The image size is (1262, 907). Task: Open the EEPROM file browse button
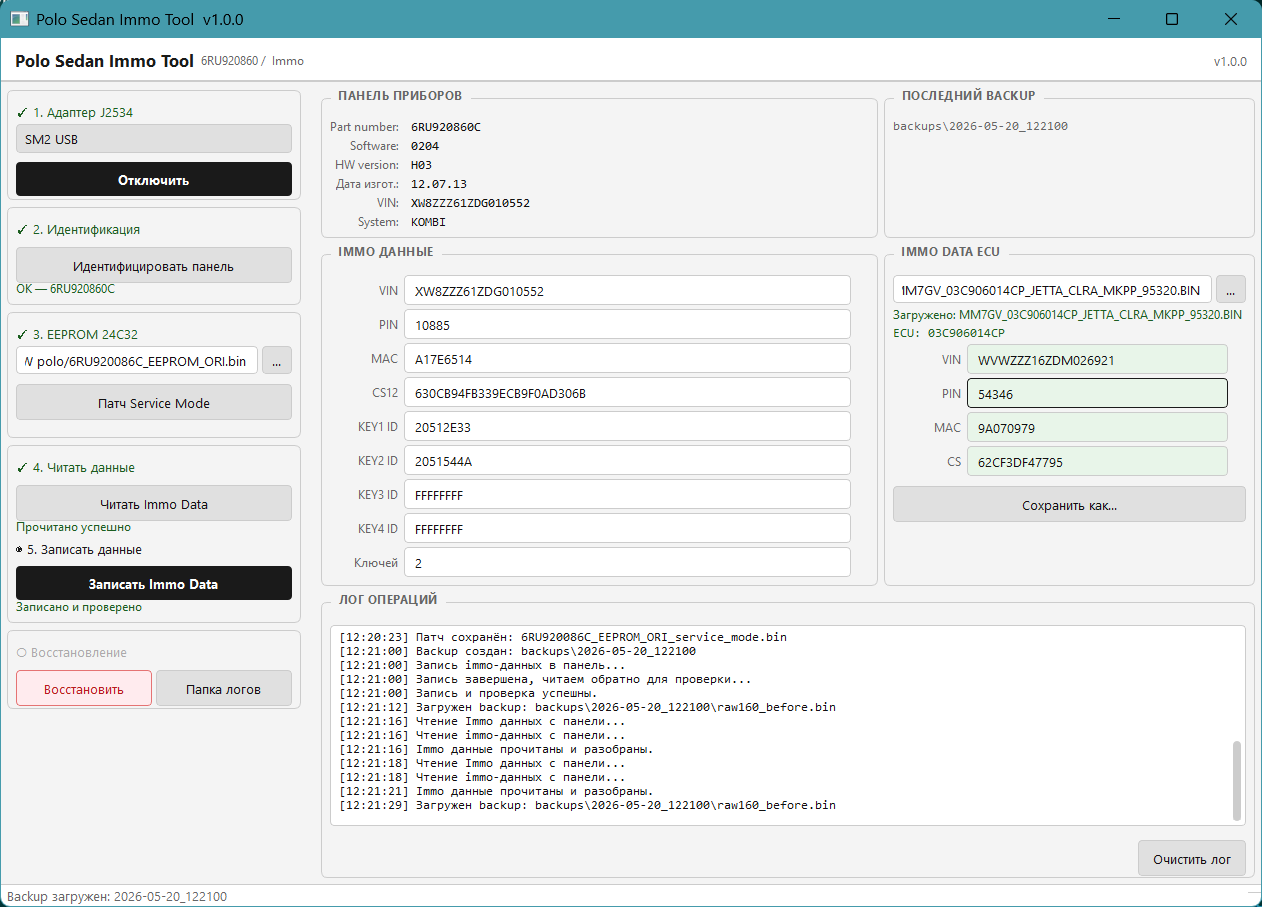click(x=277, y=360)
